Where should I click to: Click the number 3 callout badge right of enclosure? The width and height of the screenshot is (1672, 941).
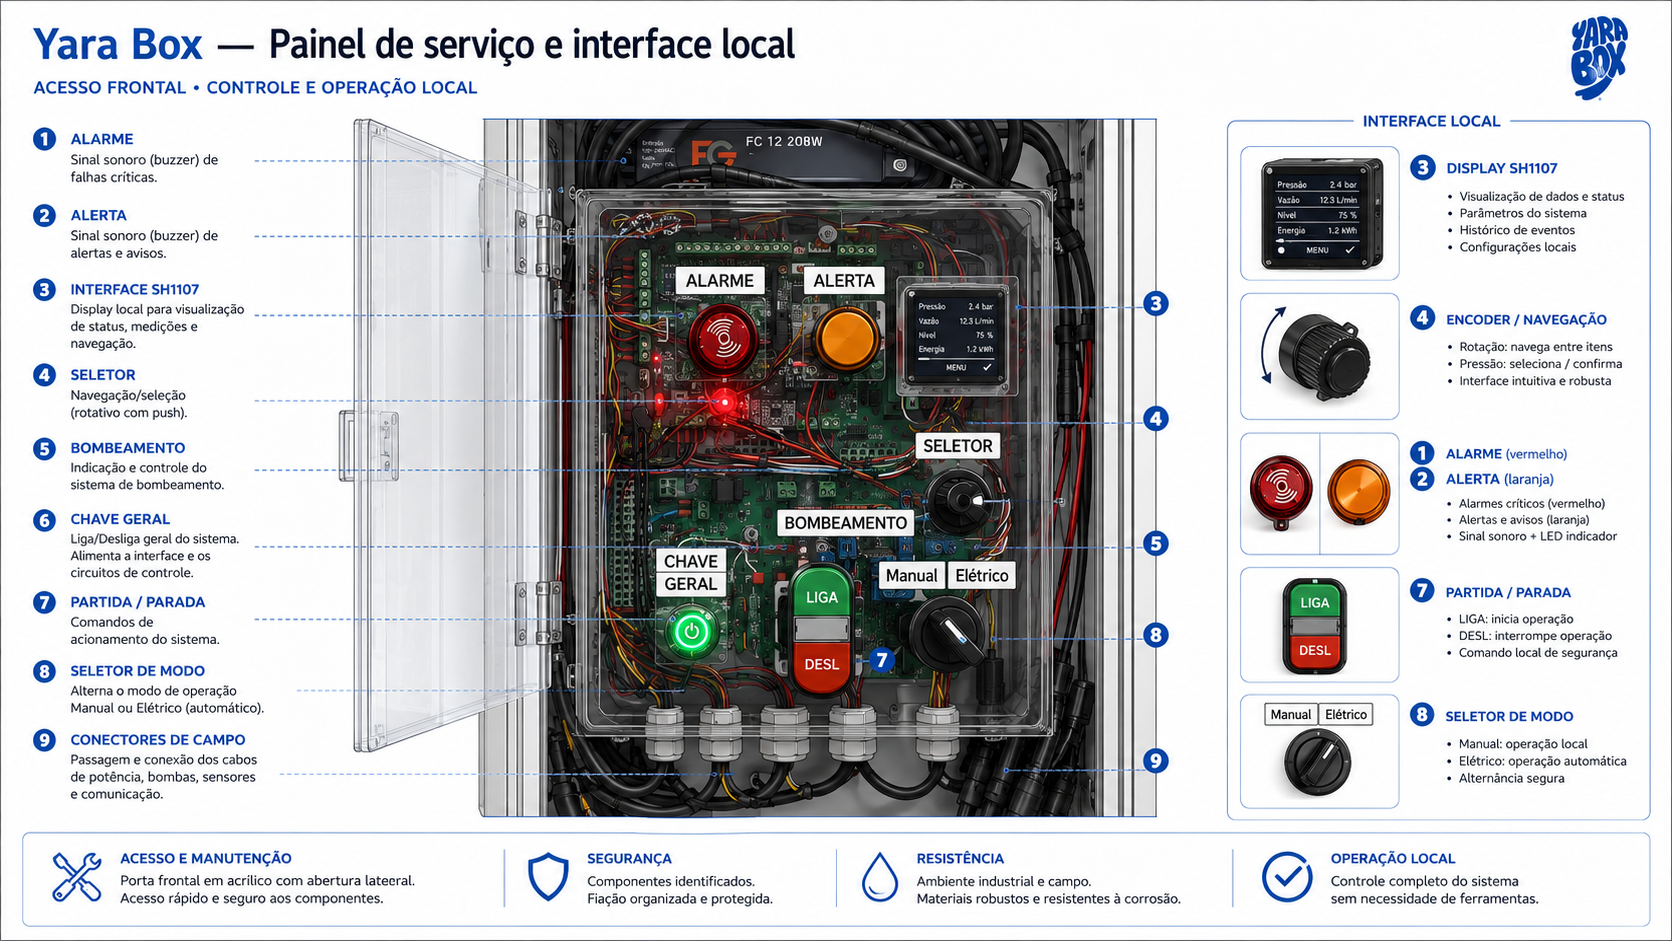[1156, 304]
